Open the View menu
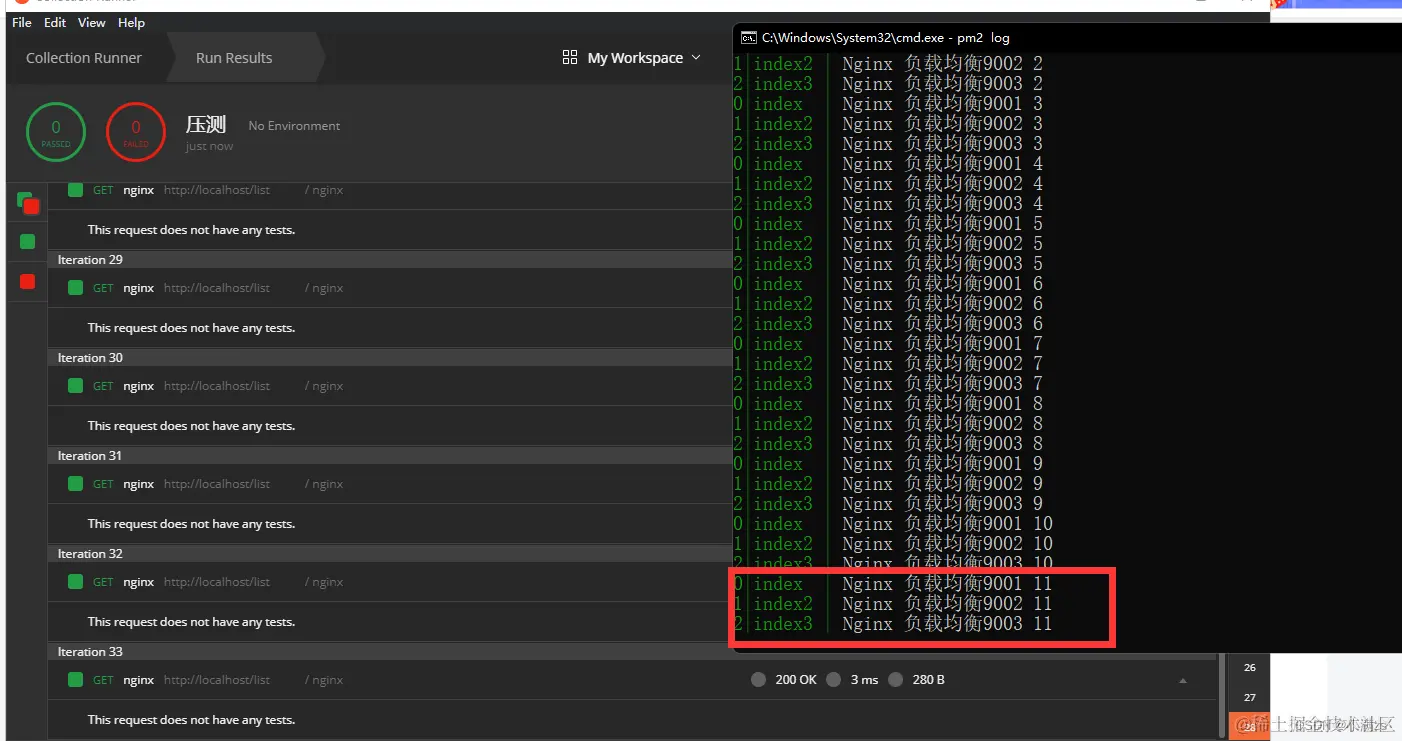The height and width of the screenshot is (741, 1402). (92, 22)
